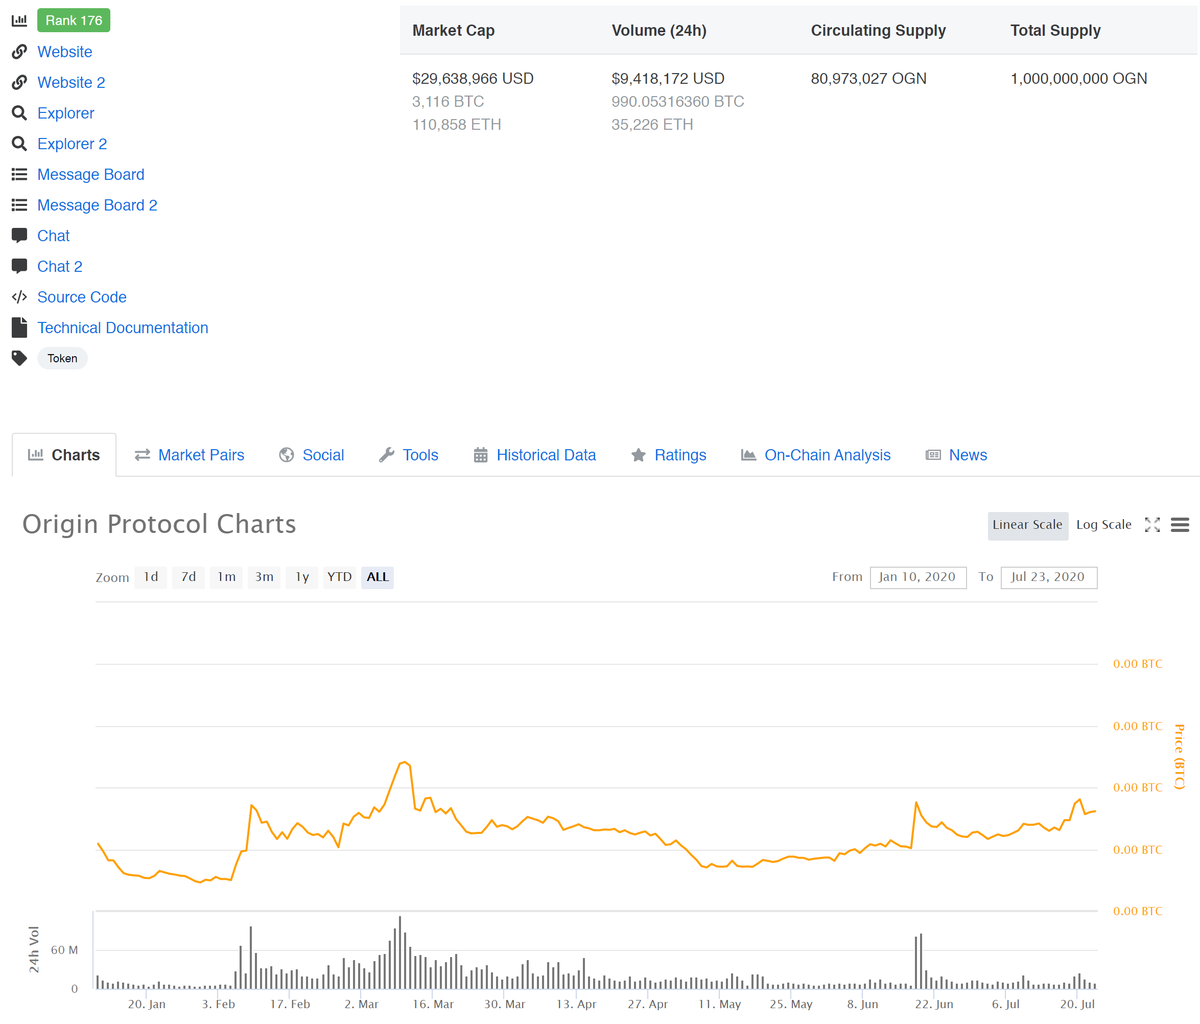Set chart zoom to 1d

[151, 577]
